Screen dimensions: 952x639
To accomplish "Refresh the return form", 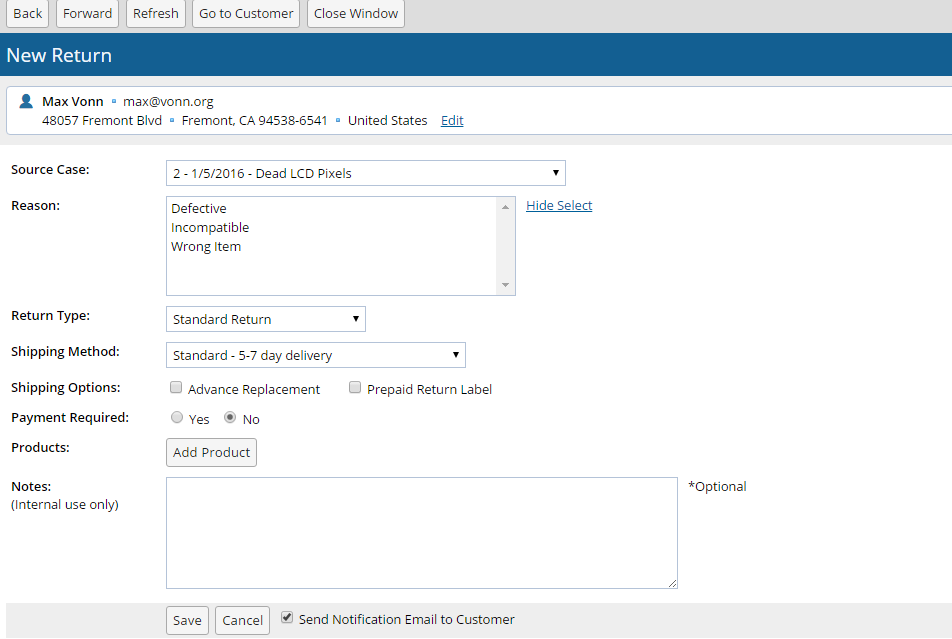I will 155,14.
